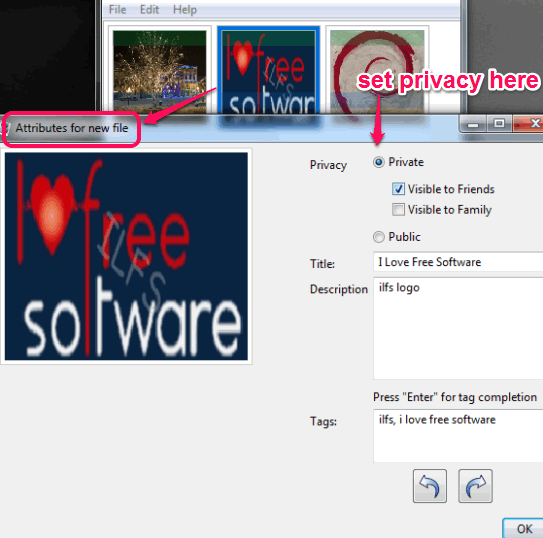Screen dimensions: 543x538
Task: Edit the Title field 'I Love Free Software'
Action: 458,262
